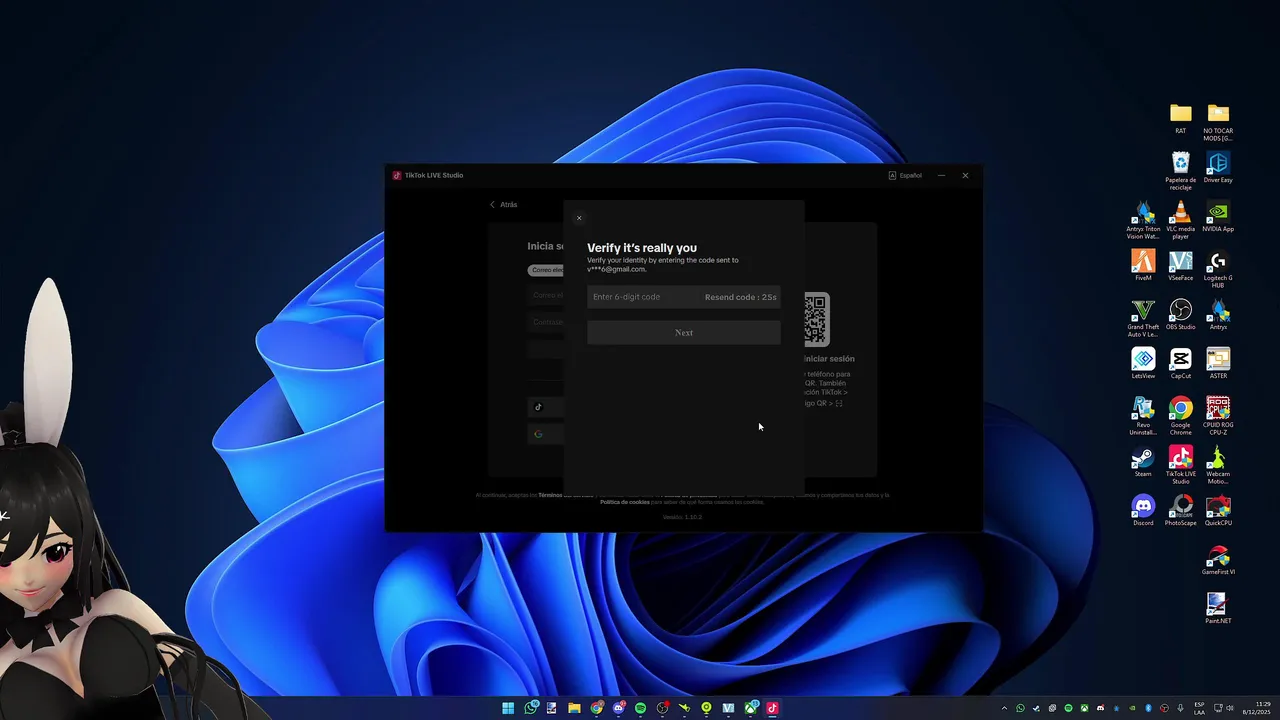Select the VSeeFace desktop shortcut
This screenshot has width=1280, height=720.
pos(1181,266)
